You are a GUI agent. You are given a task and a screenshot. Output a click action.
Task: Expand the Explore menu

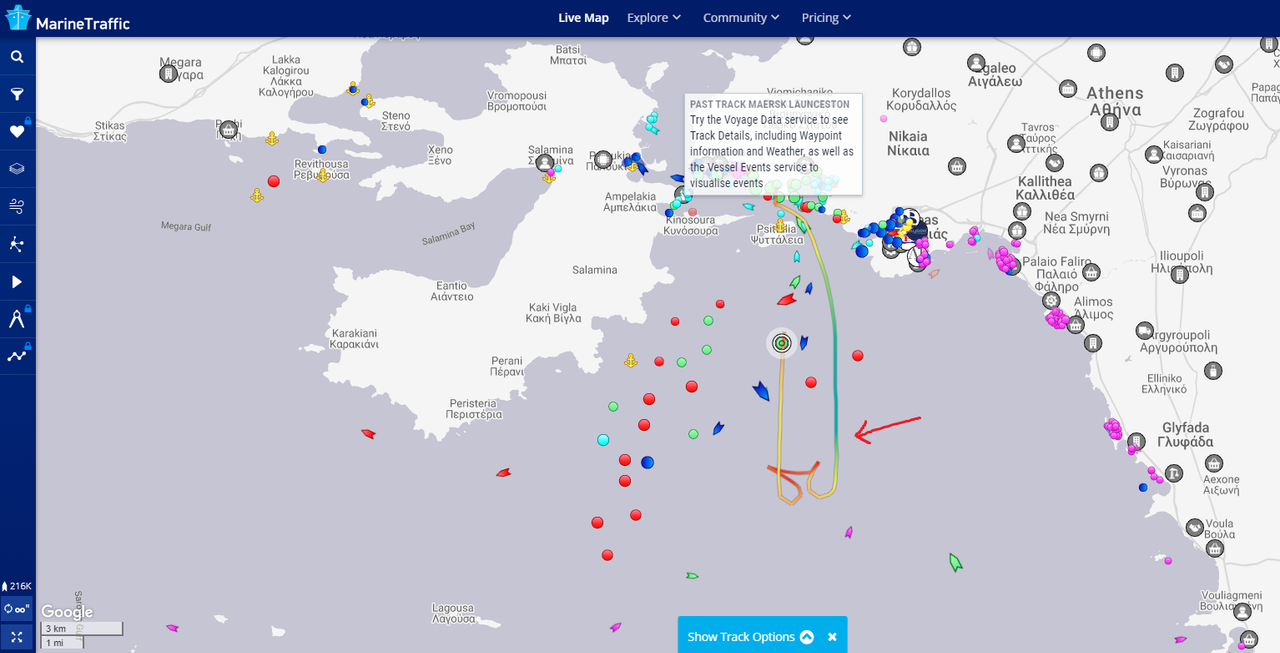pyautogui.click(x=654, y=18)
